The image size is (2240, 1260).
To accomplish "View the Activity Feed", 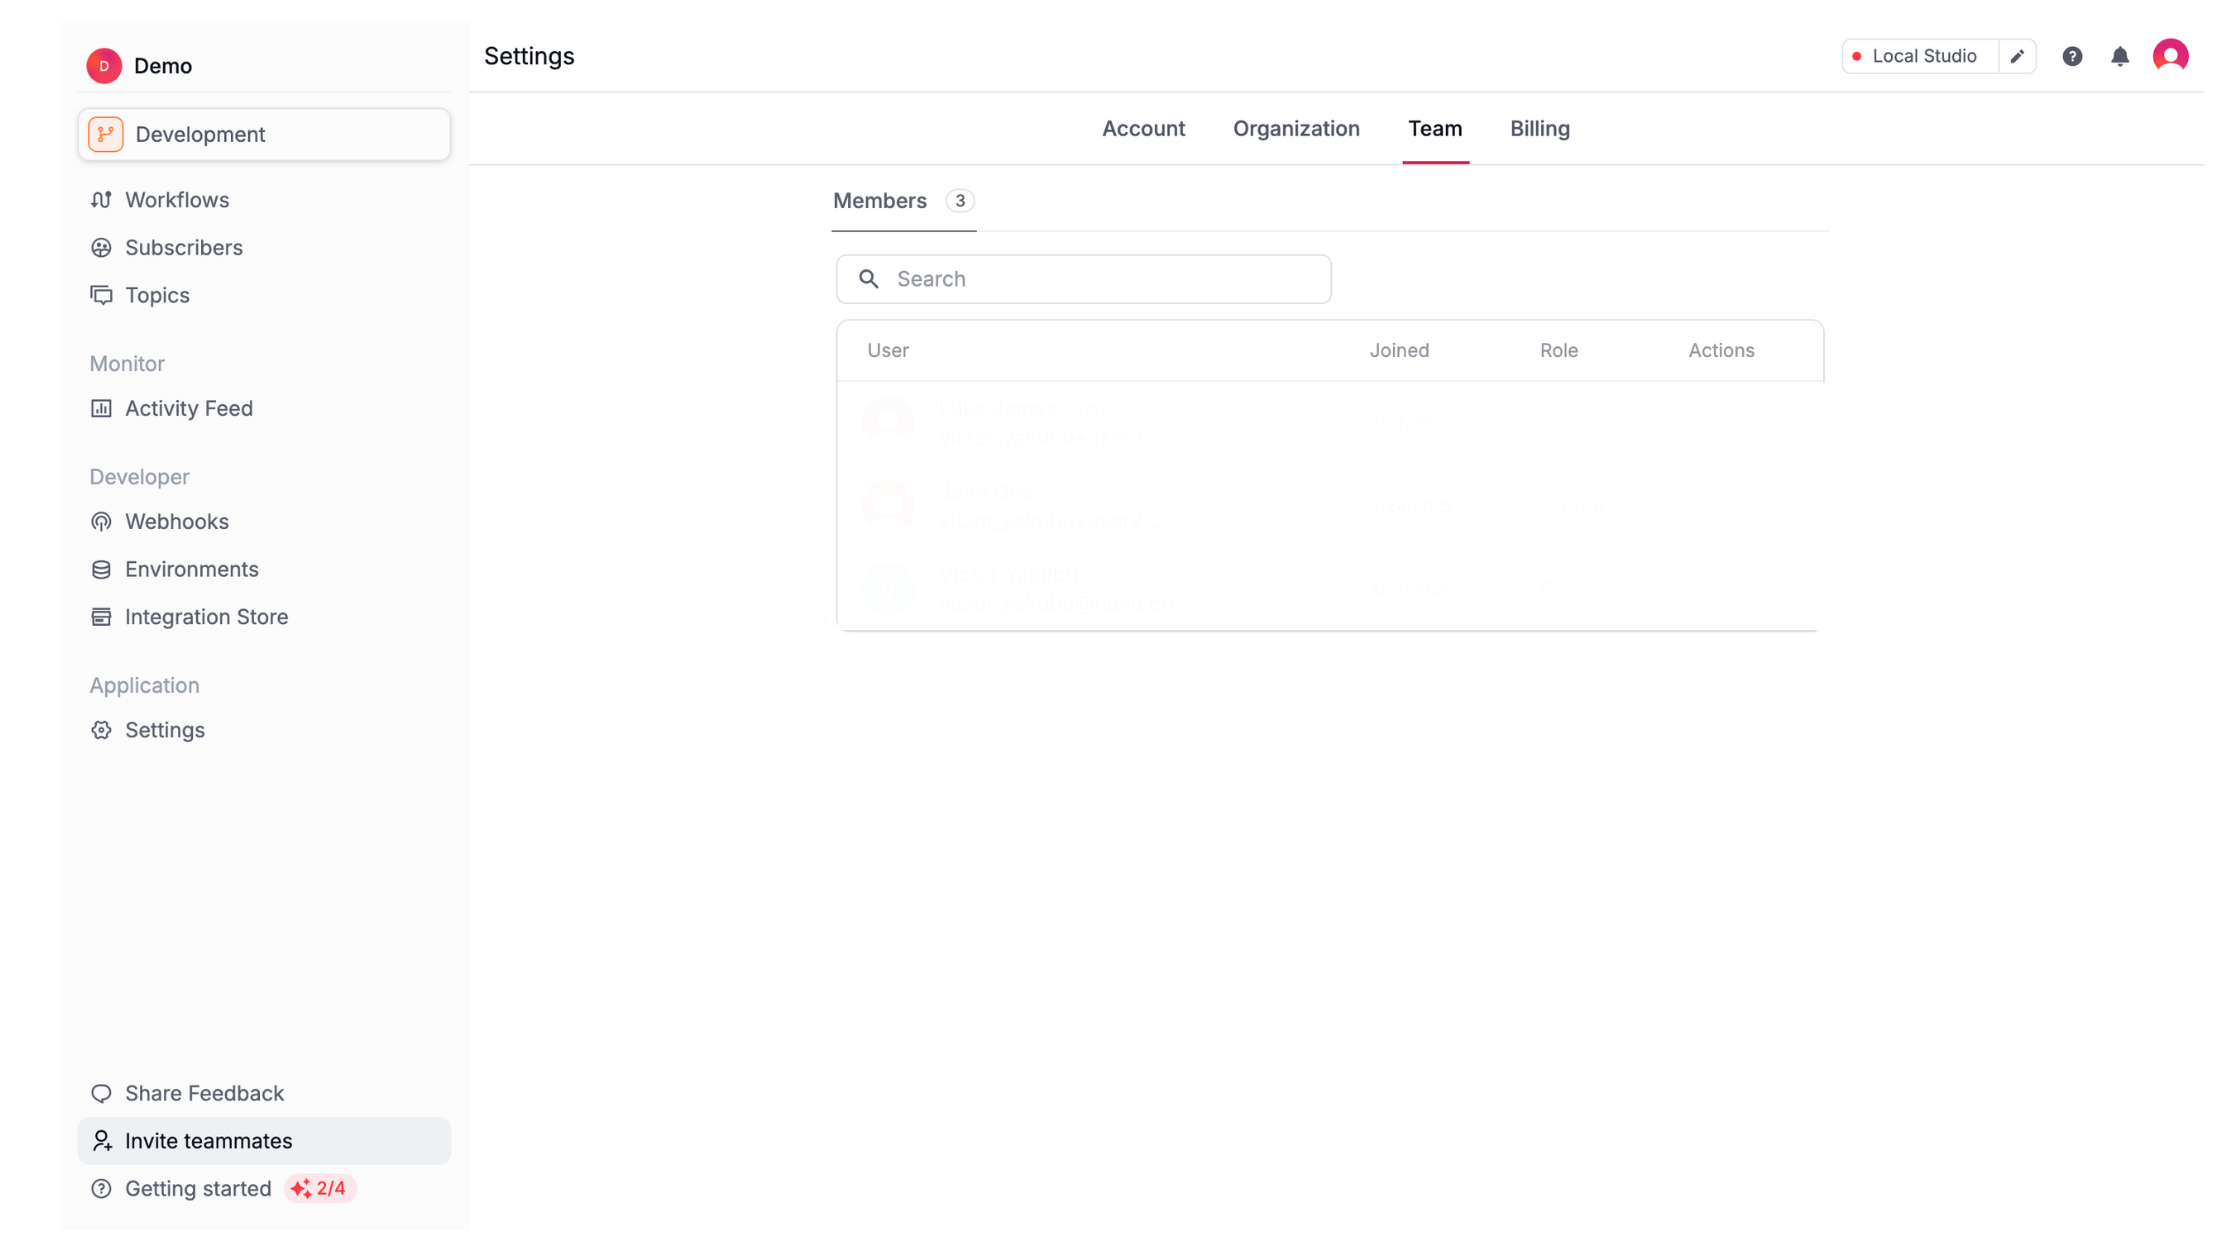I will [x=188, y=408].
